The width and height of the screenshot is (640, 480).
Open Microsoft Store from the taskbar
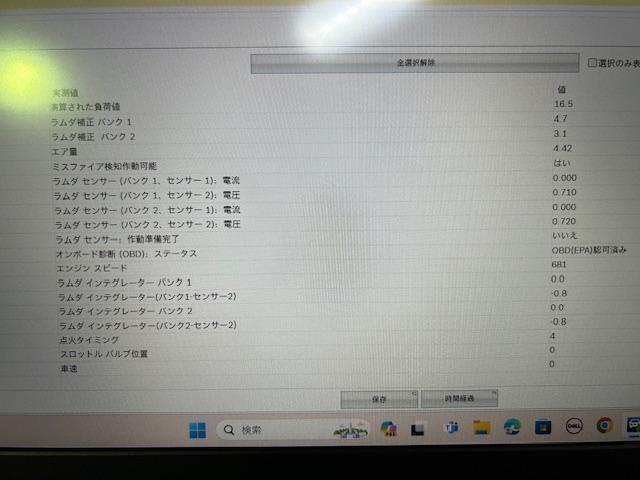[x=543, y=427]
